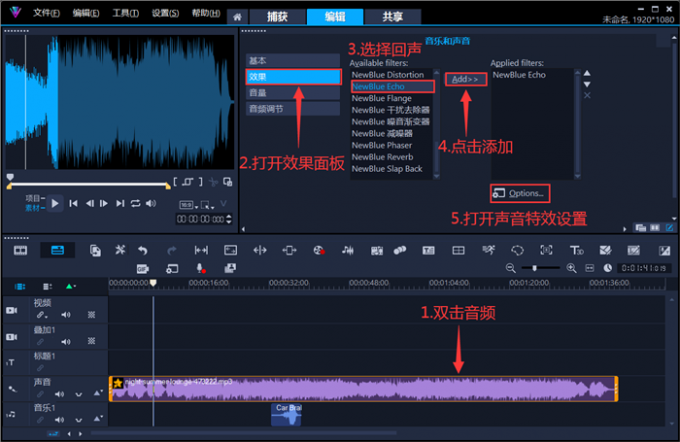Click the Options... button
This screenshot has width=680, height=442.
click(x=519, y=192)
